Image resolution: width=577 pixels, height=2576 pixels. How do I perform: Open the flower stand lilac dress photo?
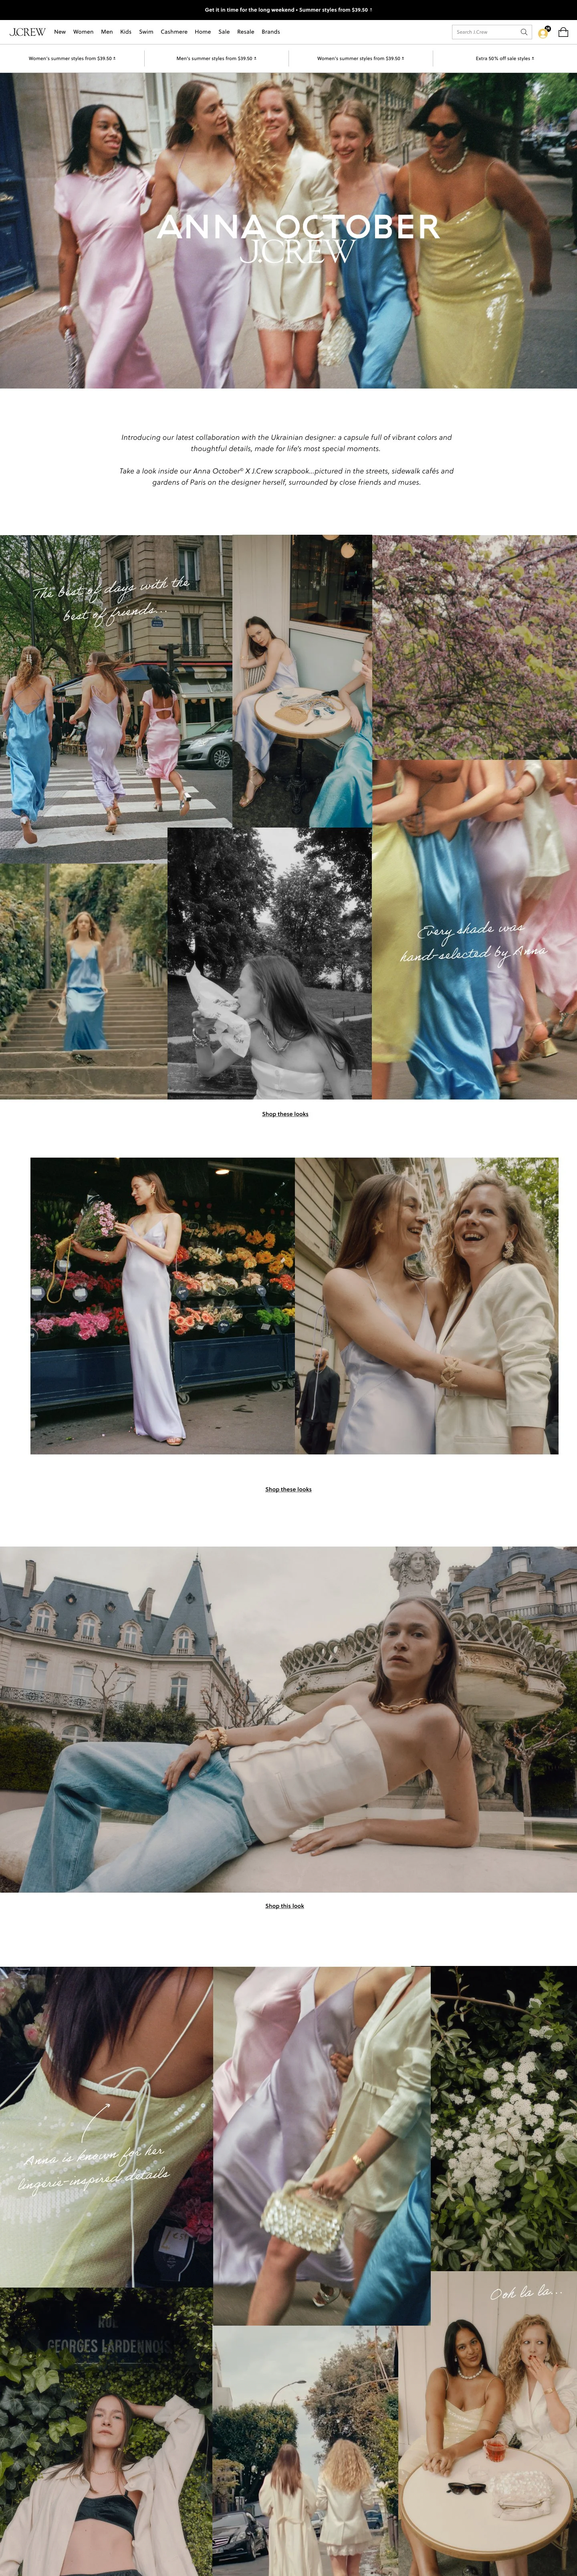point(162,1306)
